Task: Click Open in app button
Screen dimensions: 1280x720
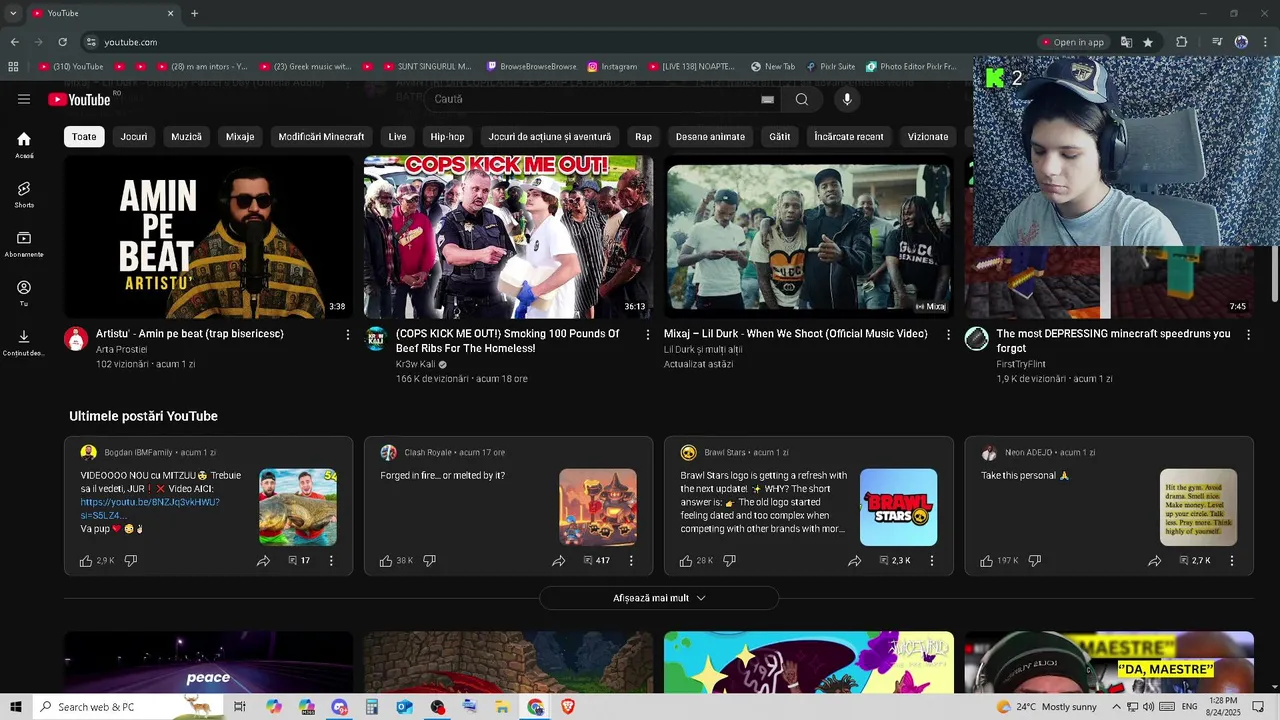Action: [x=1073, y=42]
